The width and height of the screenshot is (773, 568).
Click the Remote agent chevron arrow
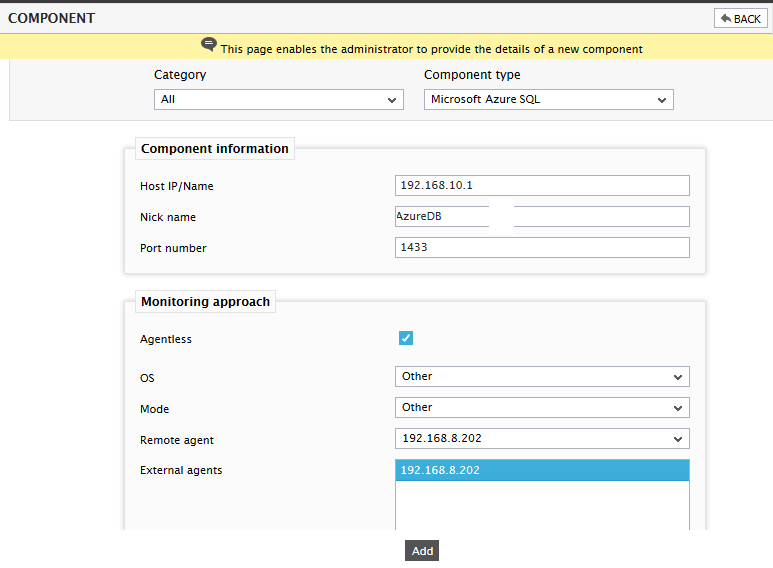(x=678, y=439)
